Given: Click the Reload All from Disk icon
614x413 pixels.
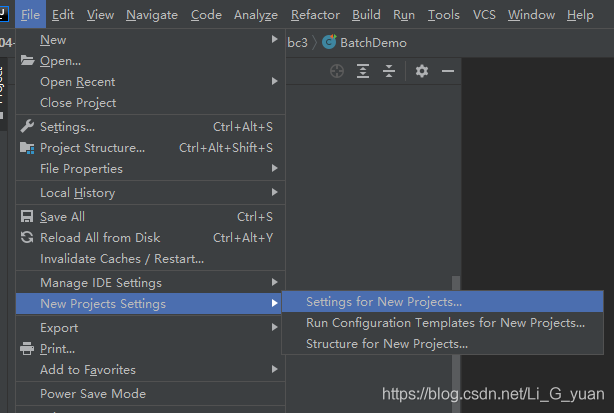Looking at the screenshot, I should pyautogui.click(x=27, y=237).
